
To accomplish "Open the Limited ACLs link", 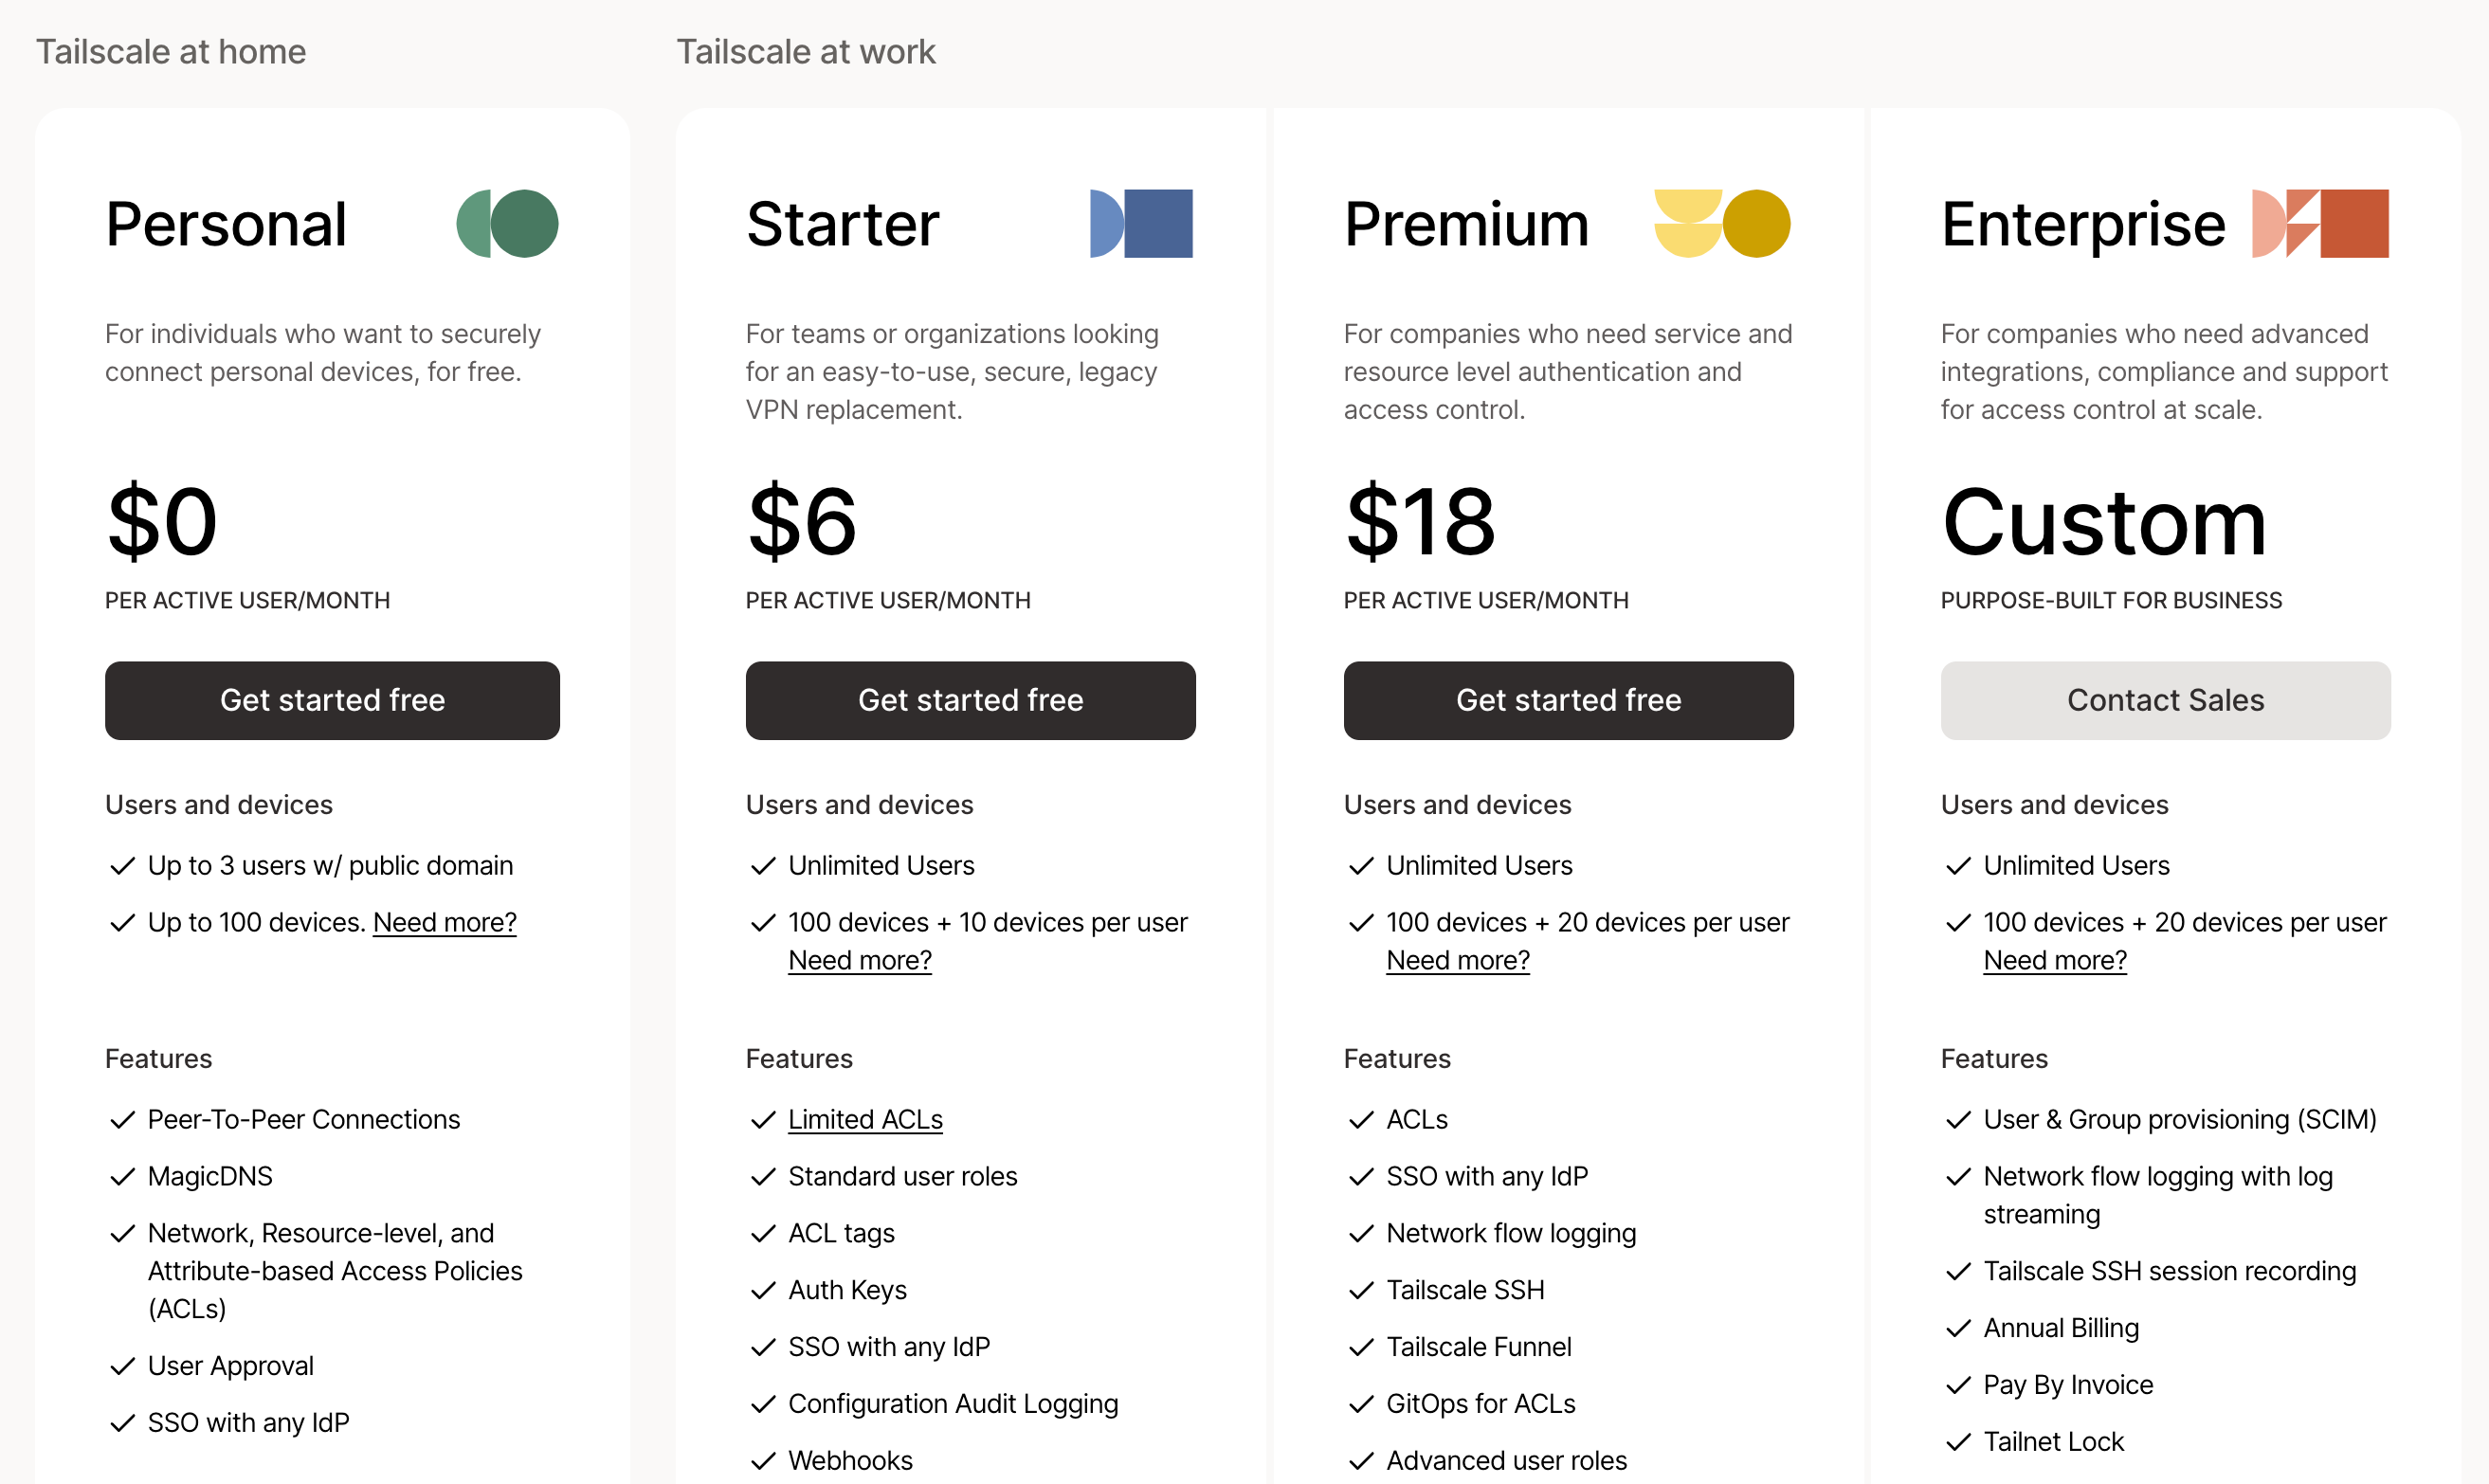I will coord(865,1120).
